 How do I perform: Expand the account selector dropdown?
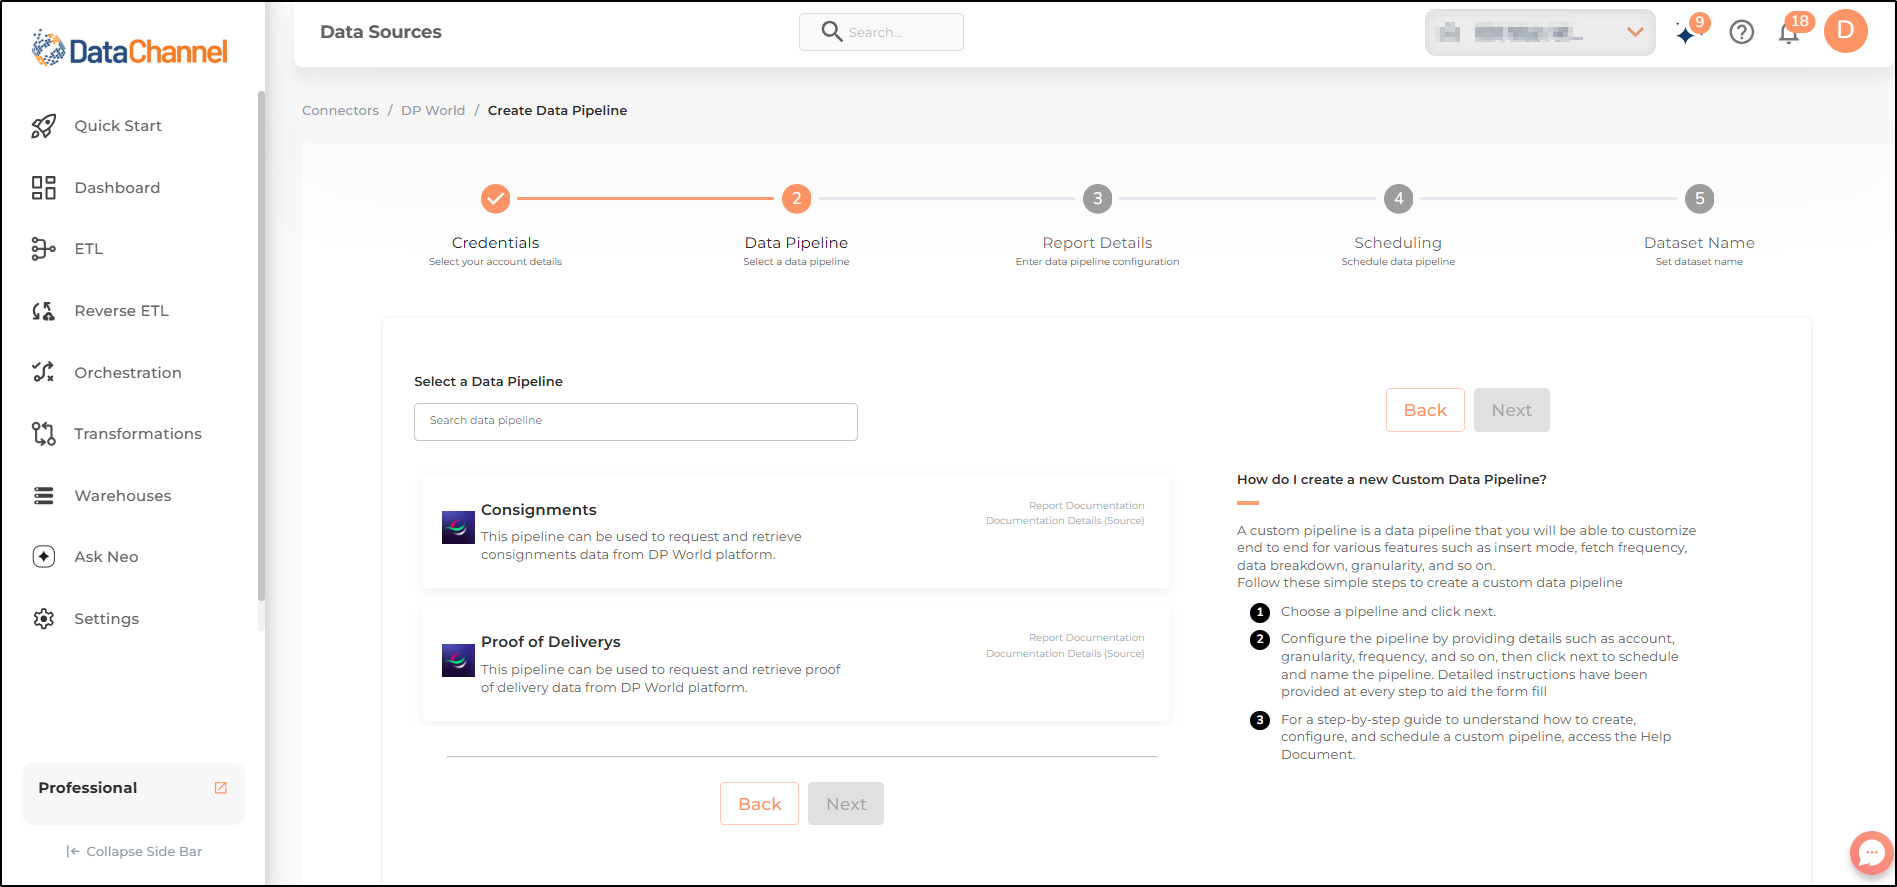click(1540, 33)
